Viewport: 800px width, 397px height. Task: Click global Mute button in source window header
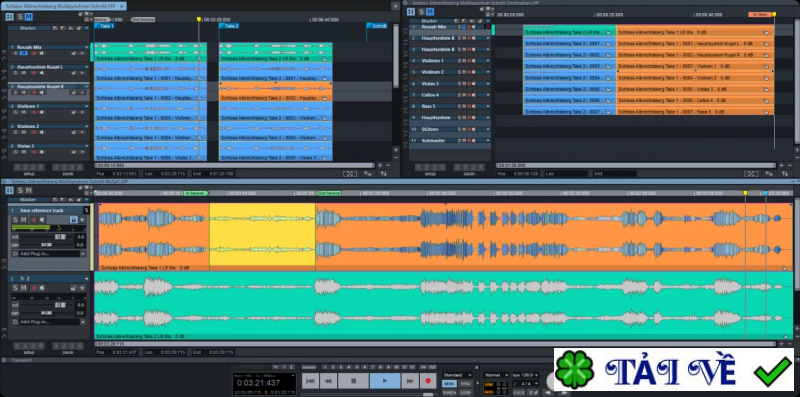pyautogui.click(x=29, y=16)
